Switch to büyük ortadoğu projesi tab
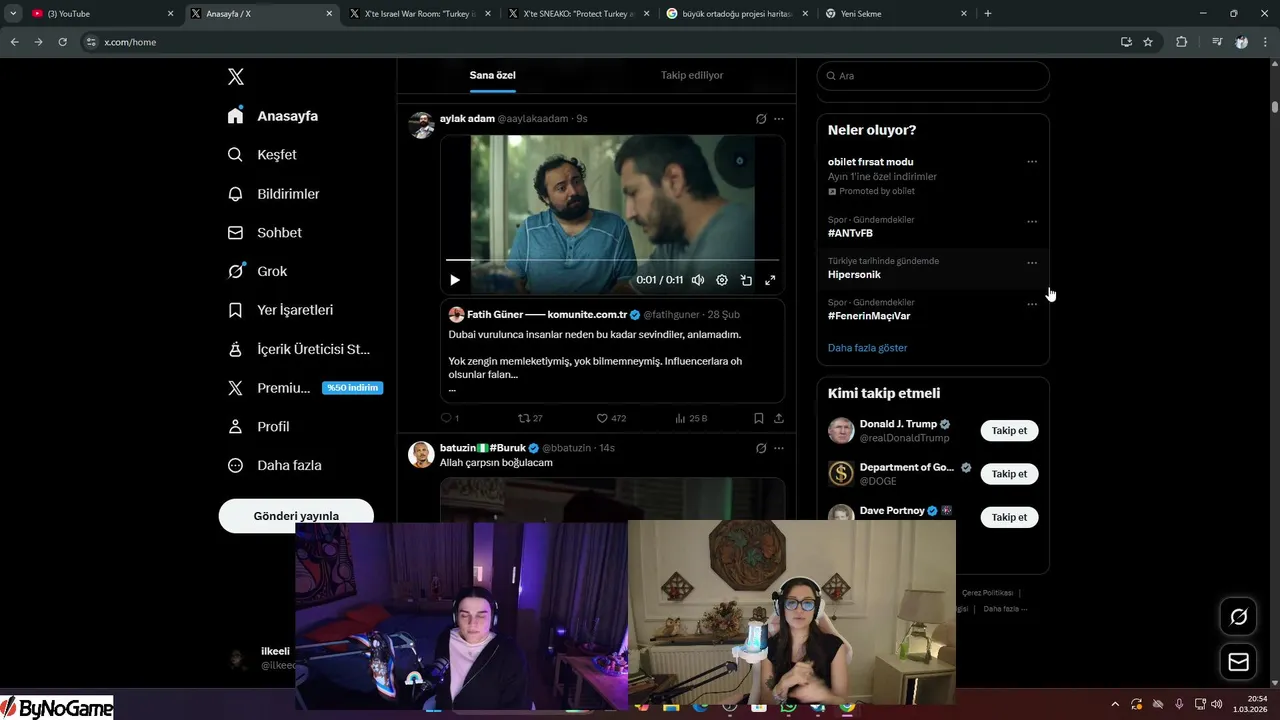This screenshot has width=1280, height=720. point(737,14)
